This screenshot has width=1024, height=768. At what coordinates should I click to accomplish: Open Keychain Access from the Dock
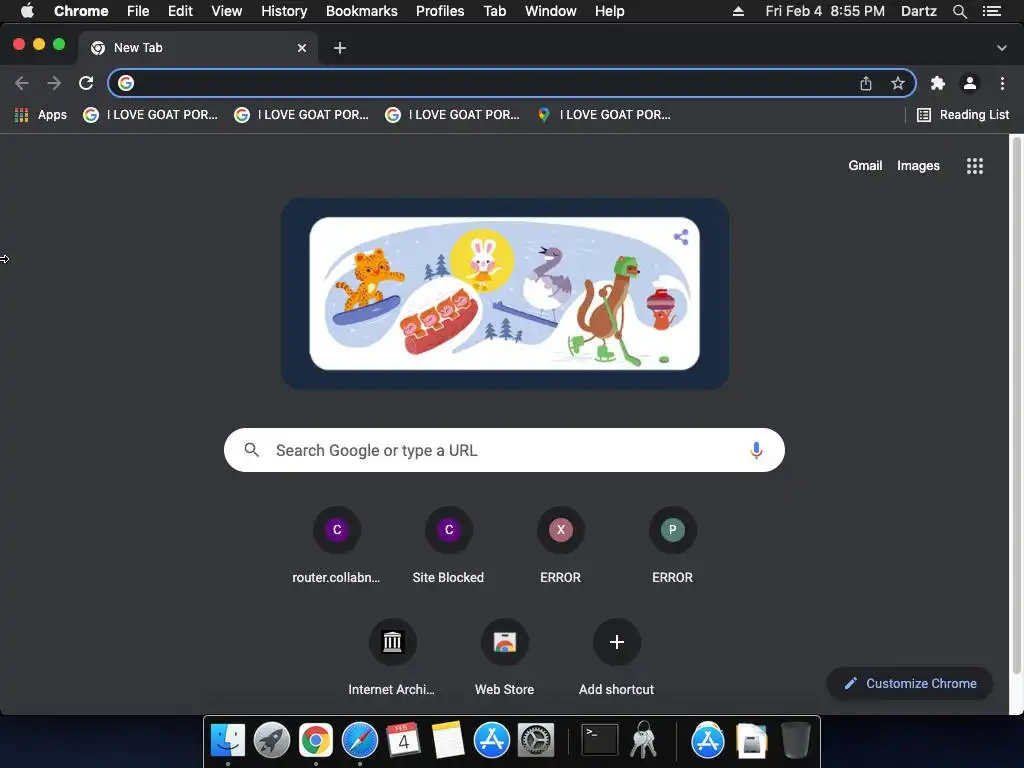click(643, 741)
